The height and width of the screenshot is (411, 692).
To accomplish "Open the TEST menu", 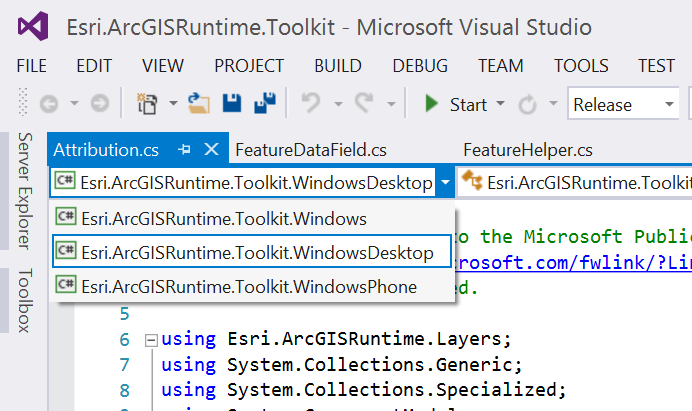I will [656, 66].
